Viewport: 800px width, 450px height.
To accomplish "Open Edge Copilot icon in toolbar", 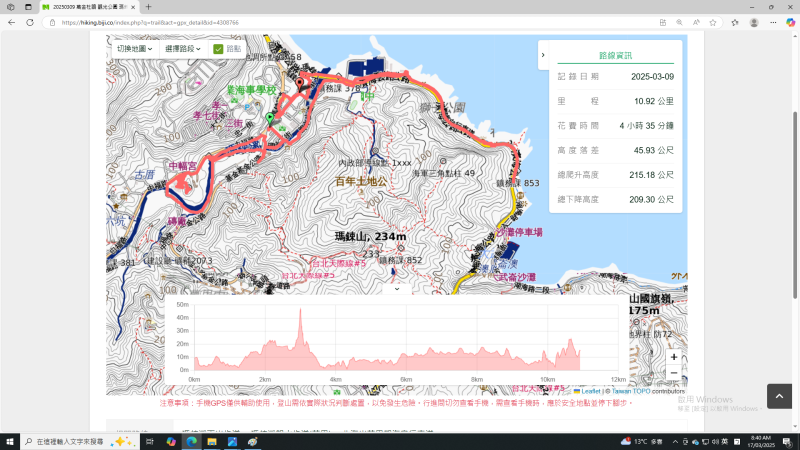I will 790,21.
